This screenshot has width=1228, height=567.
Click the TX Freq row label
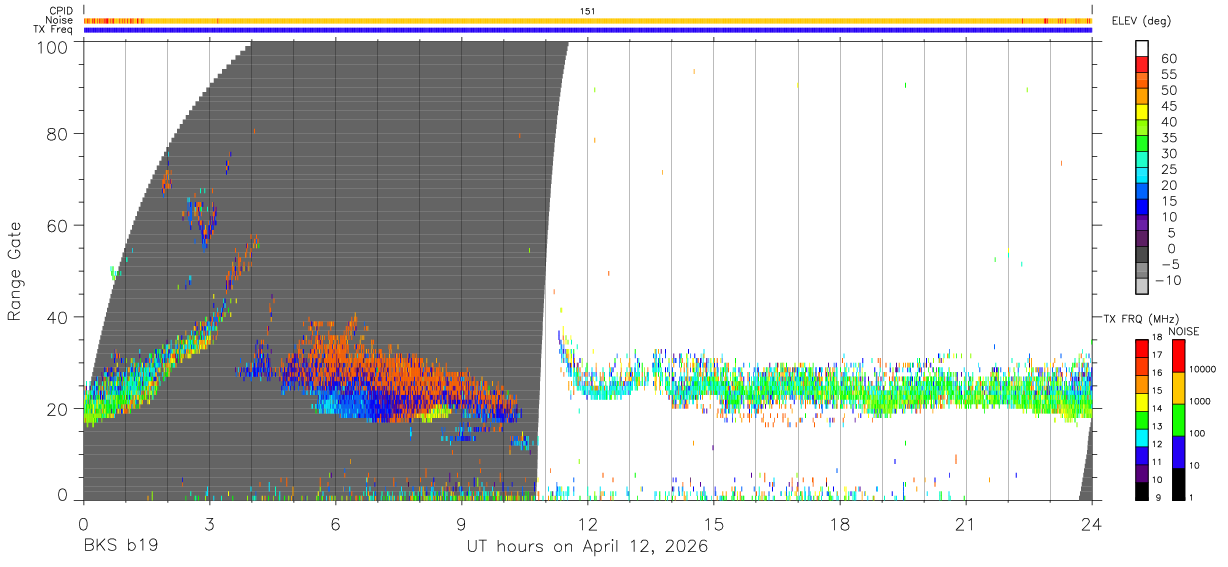pos(53,30)
